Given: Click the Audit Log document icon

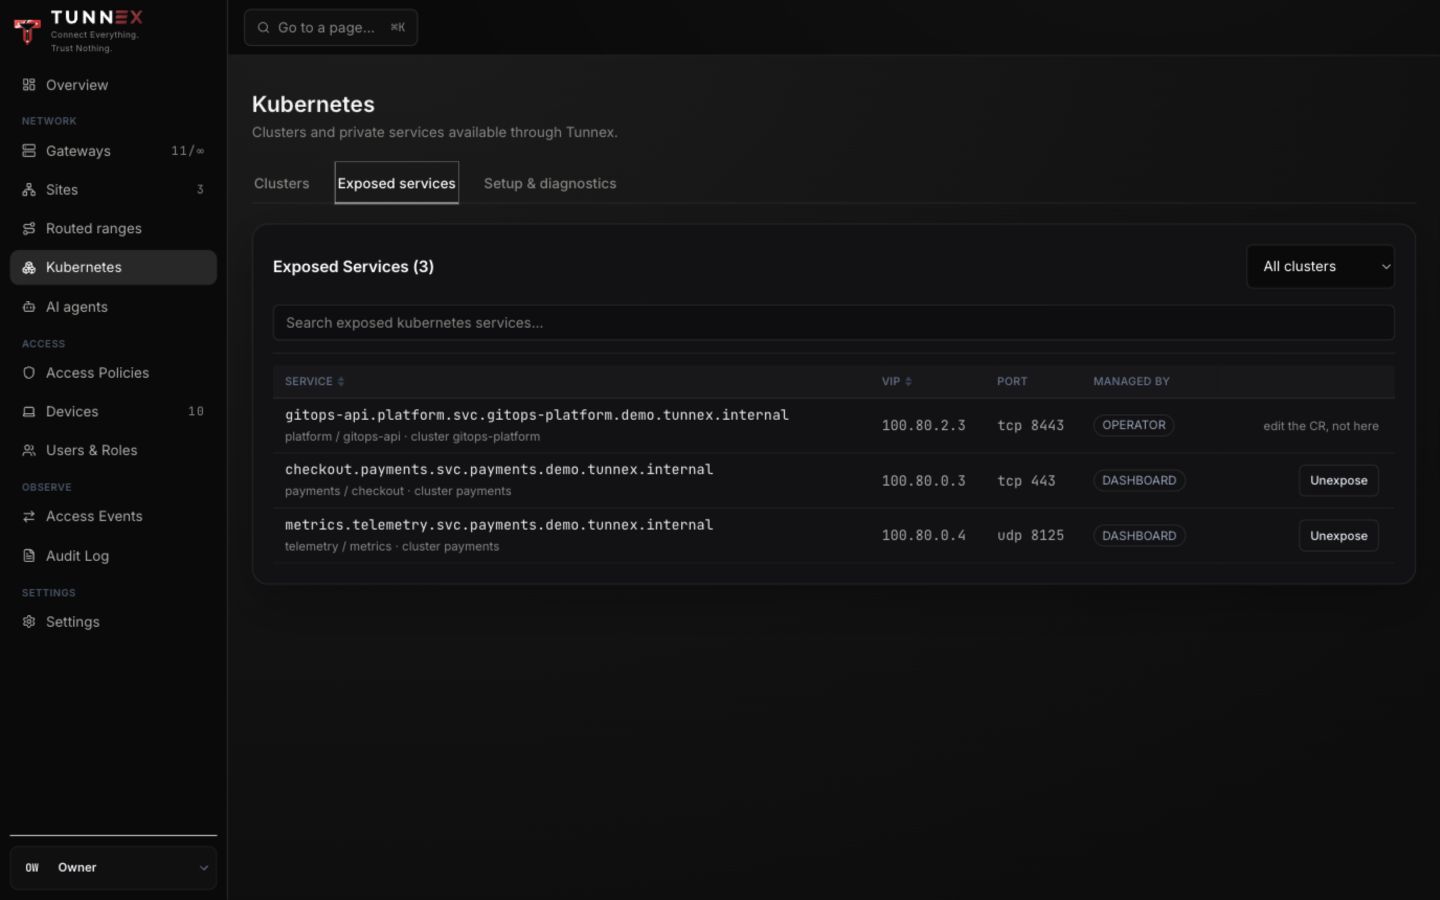Looking at the screenshot, I should (29, 556).
